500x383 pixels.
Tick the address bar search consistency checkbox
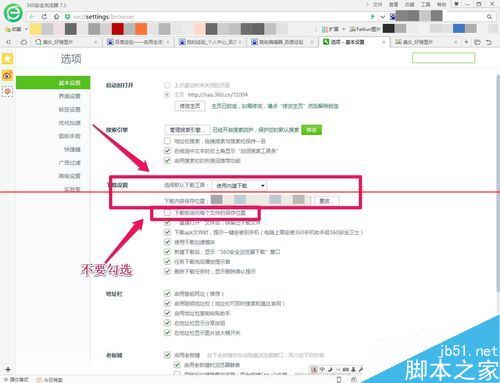point(167,141)
